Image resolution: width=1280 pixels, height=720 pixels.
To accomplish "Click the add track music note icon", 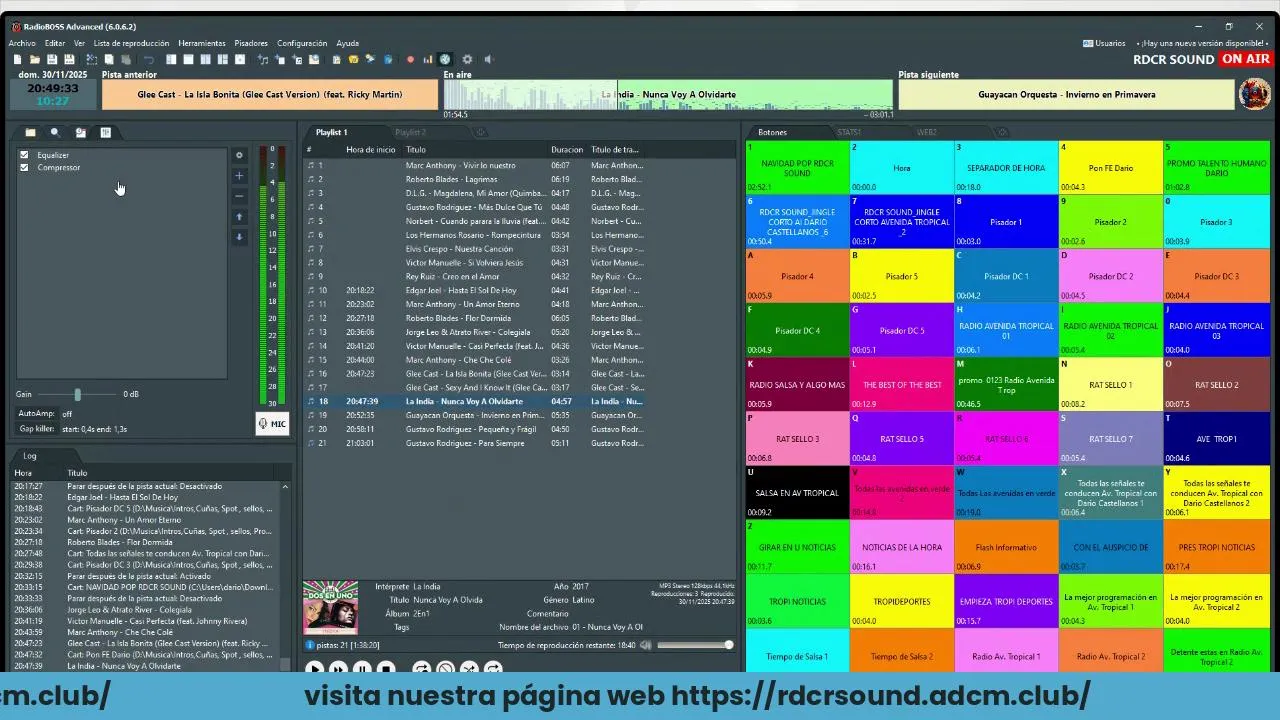I will (262, 59).
